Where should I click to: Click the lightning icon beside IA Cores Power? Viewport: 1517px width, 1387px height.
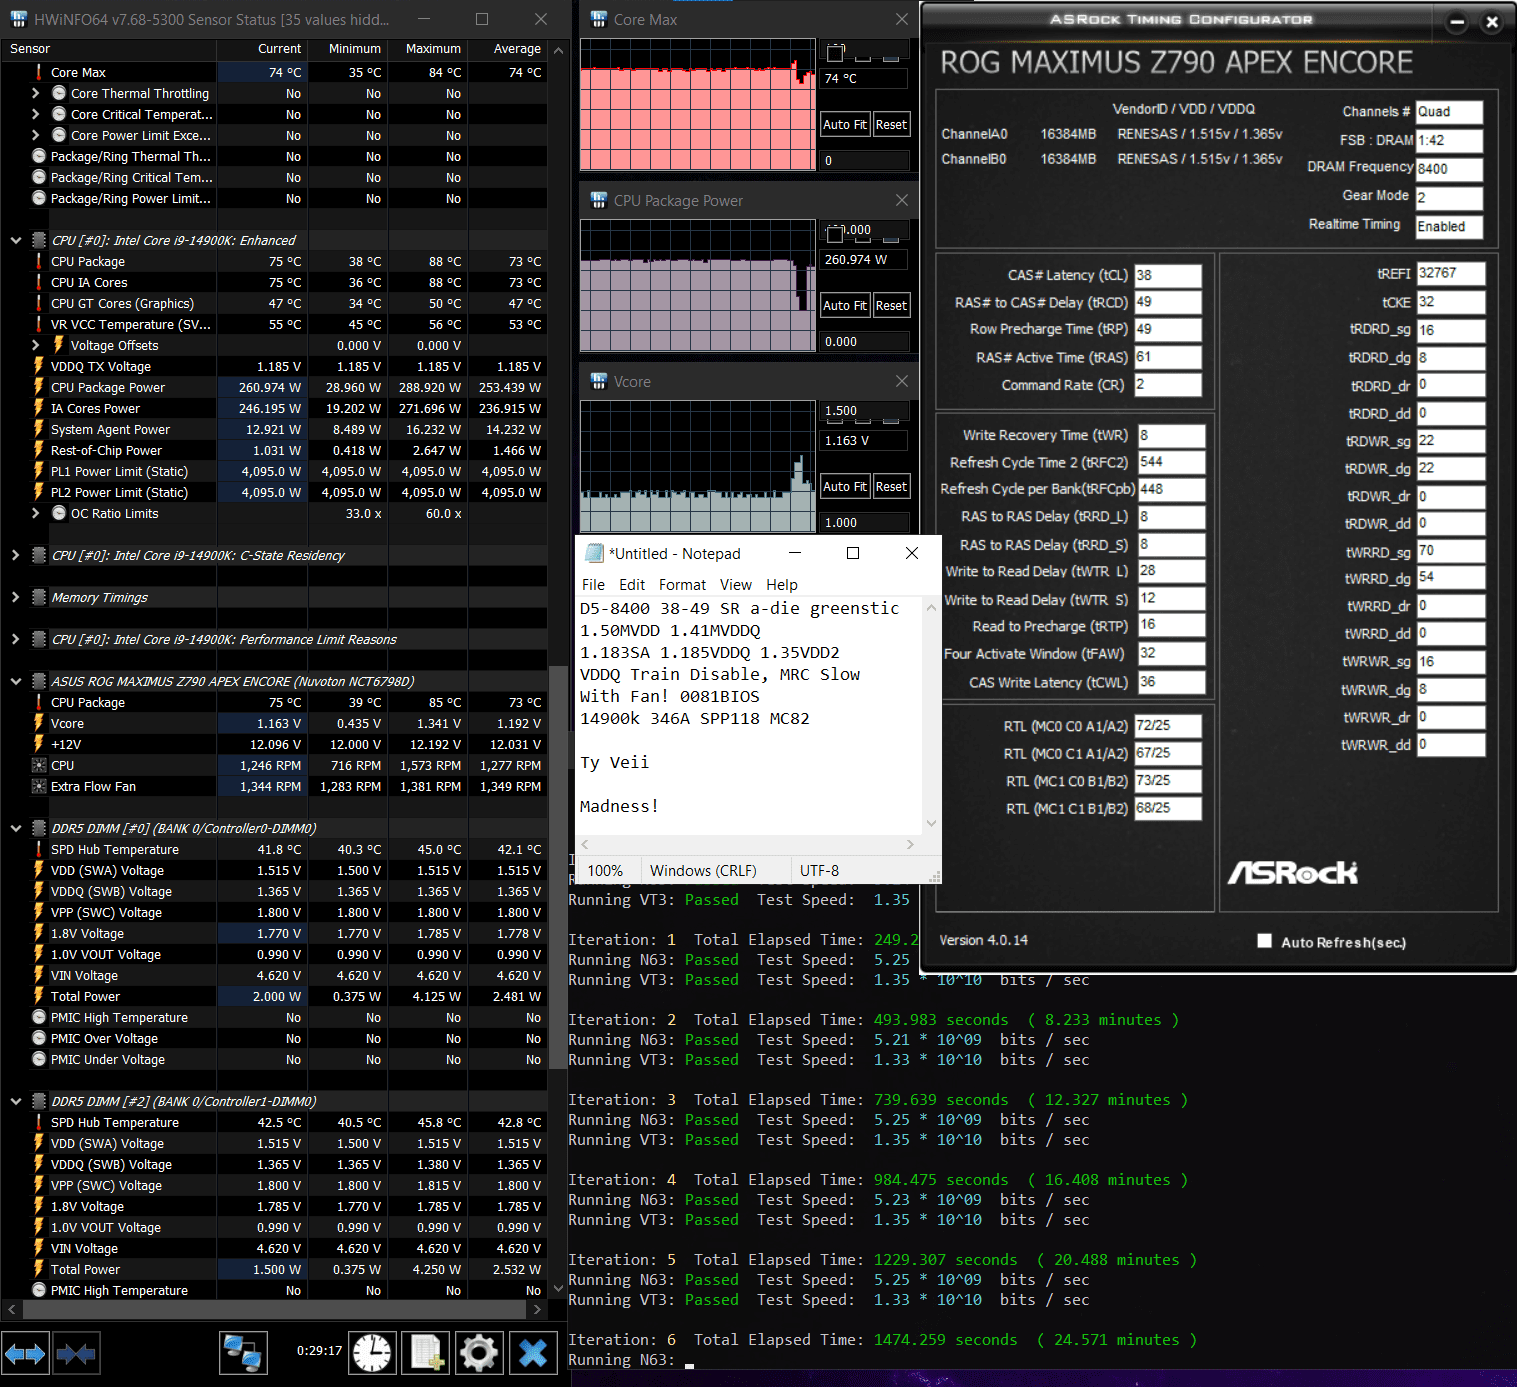tap(39, 408)
